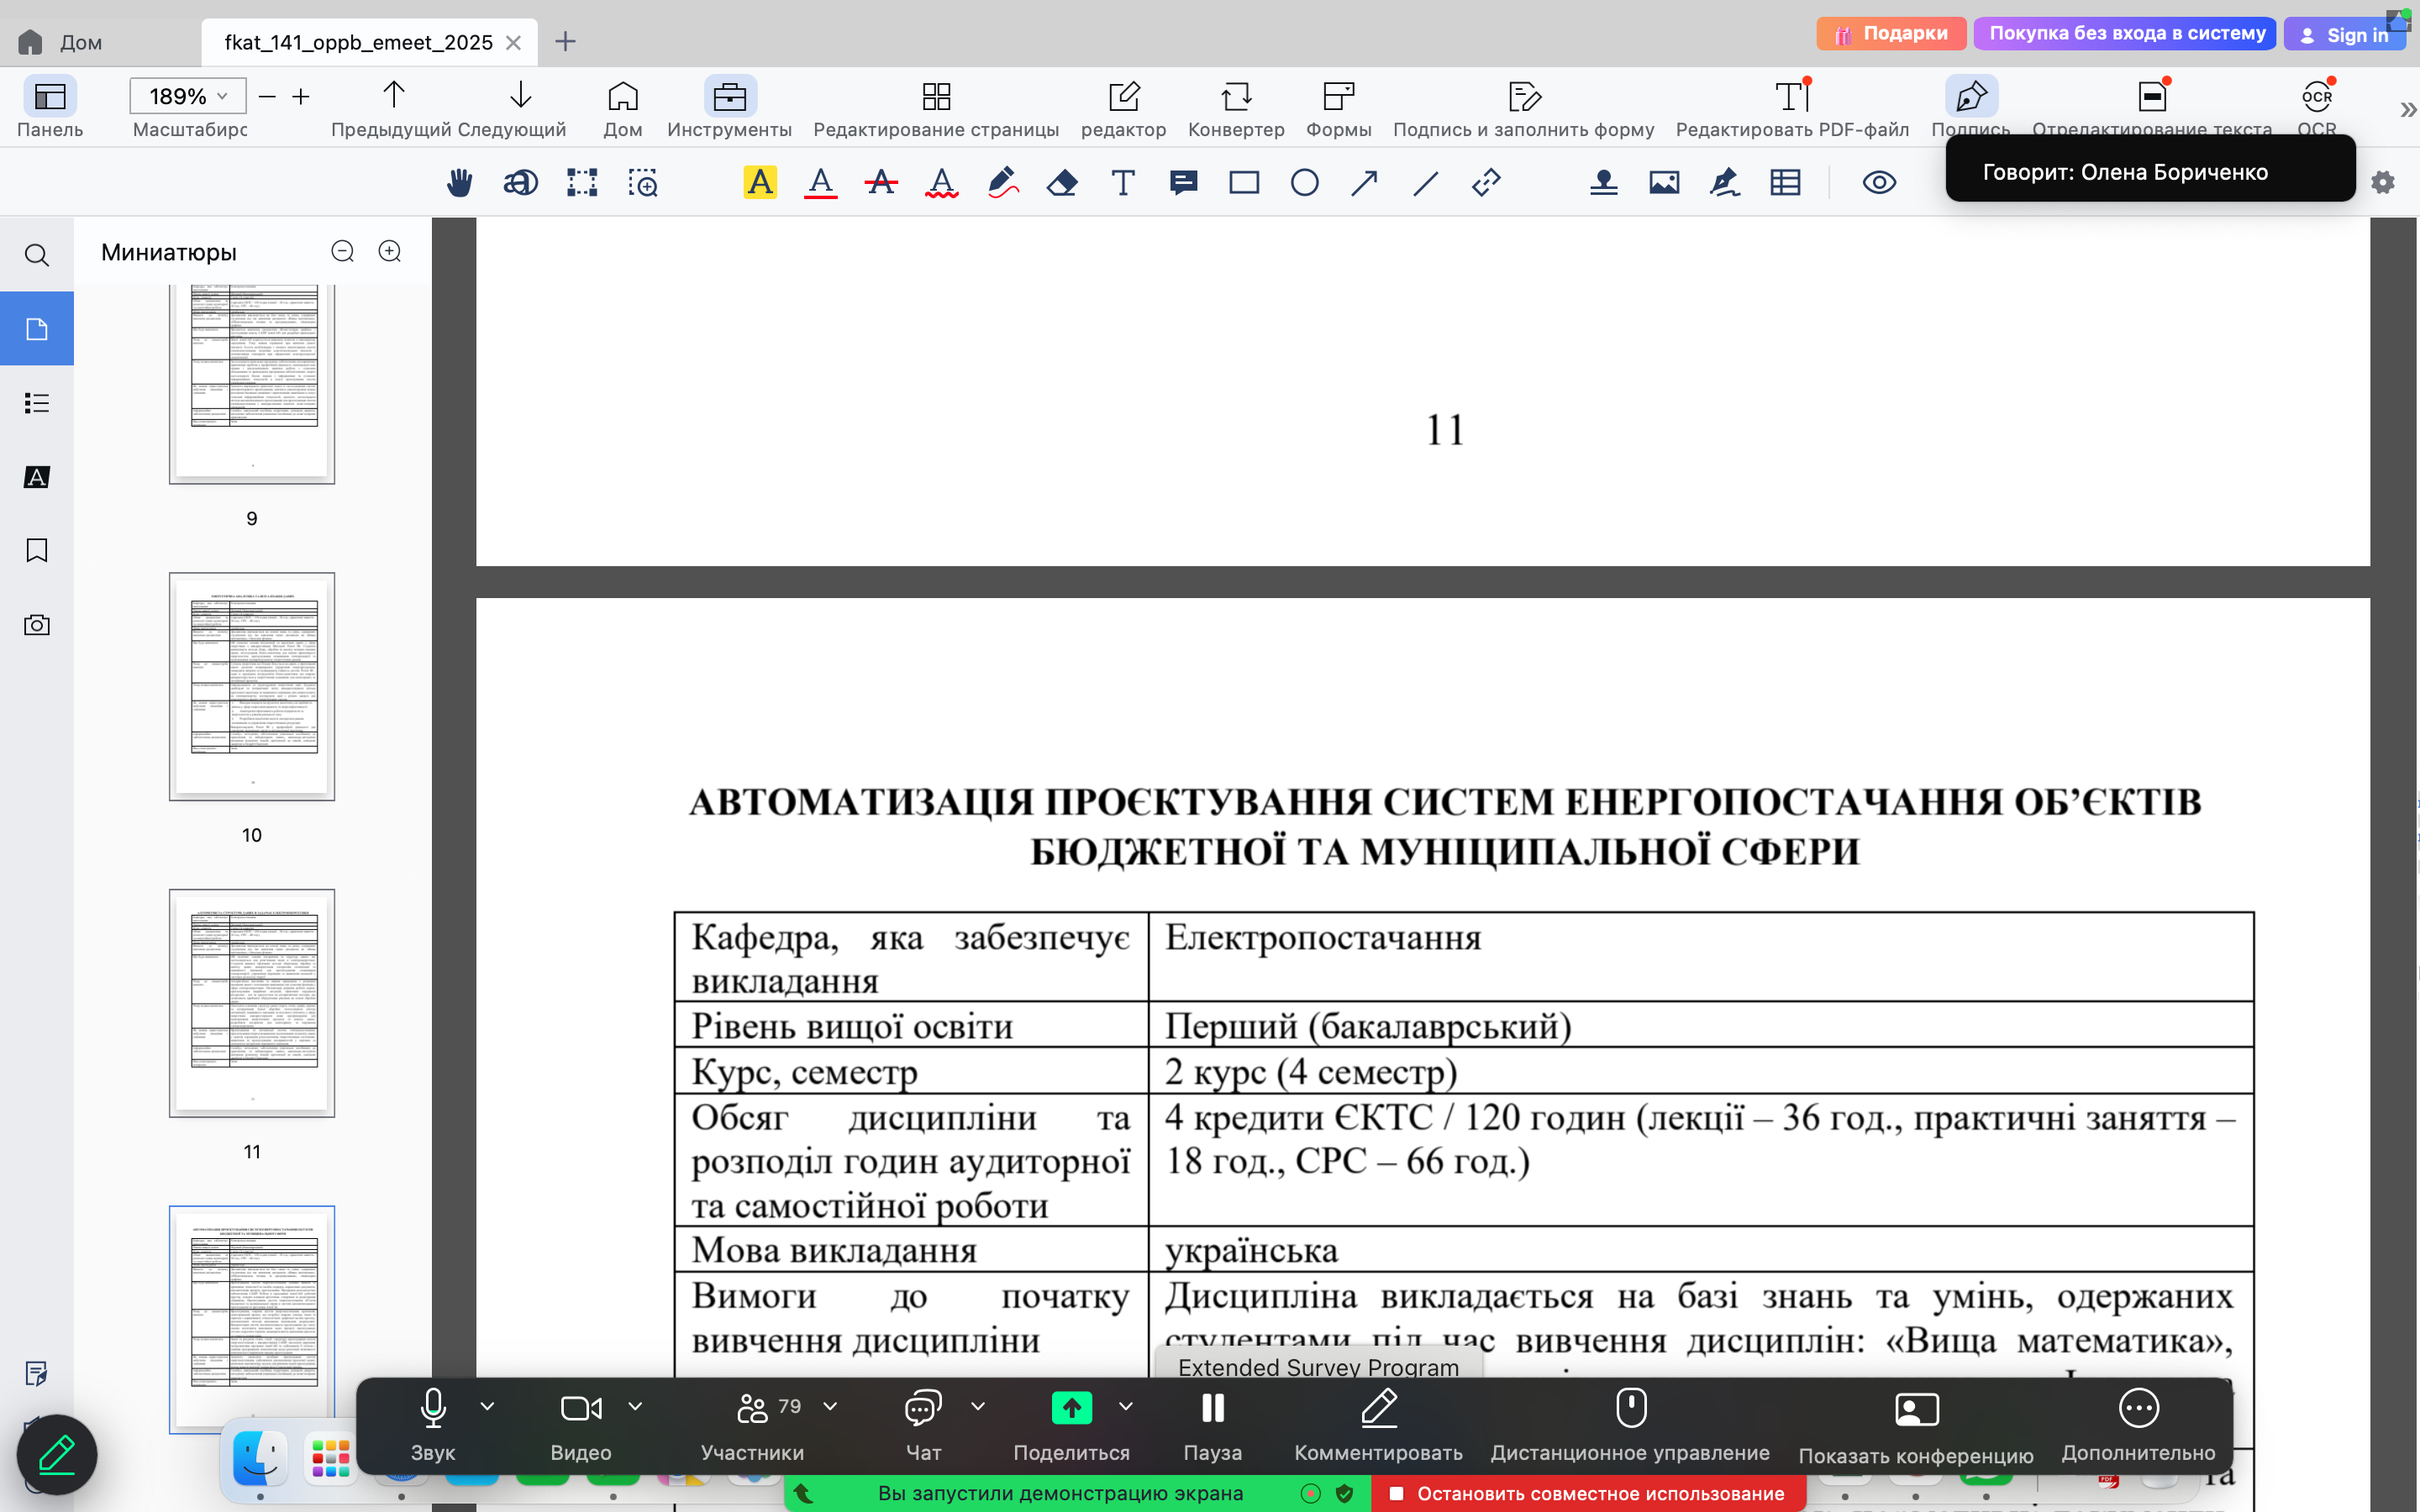The height and width of the screenshot is (1512, 2420).
Task: Click purchase without login button
Action: pyautogui.click(x=2126, y=33)
